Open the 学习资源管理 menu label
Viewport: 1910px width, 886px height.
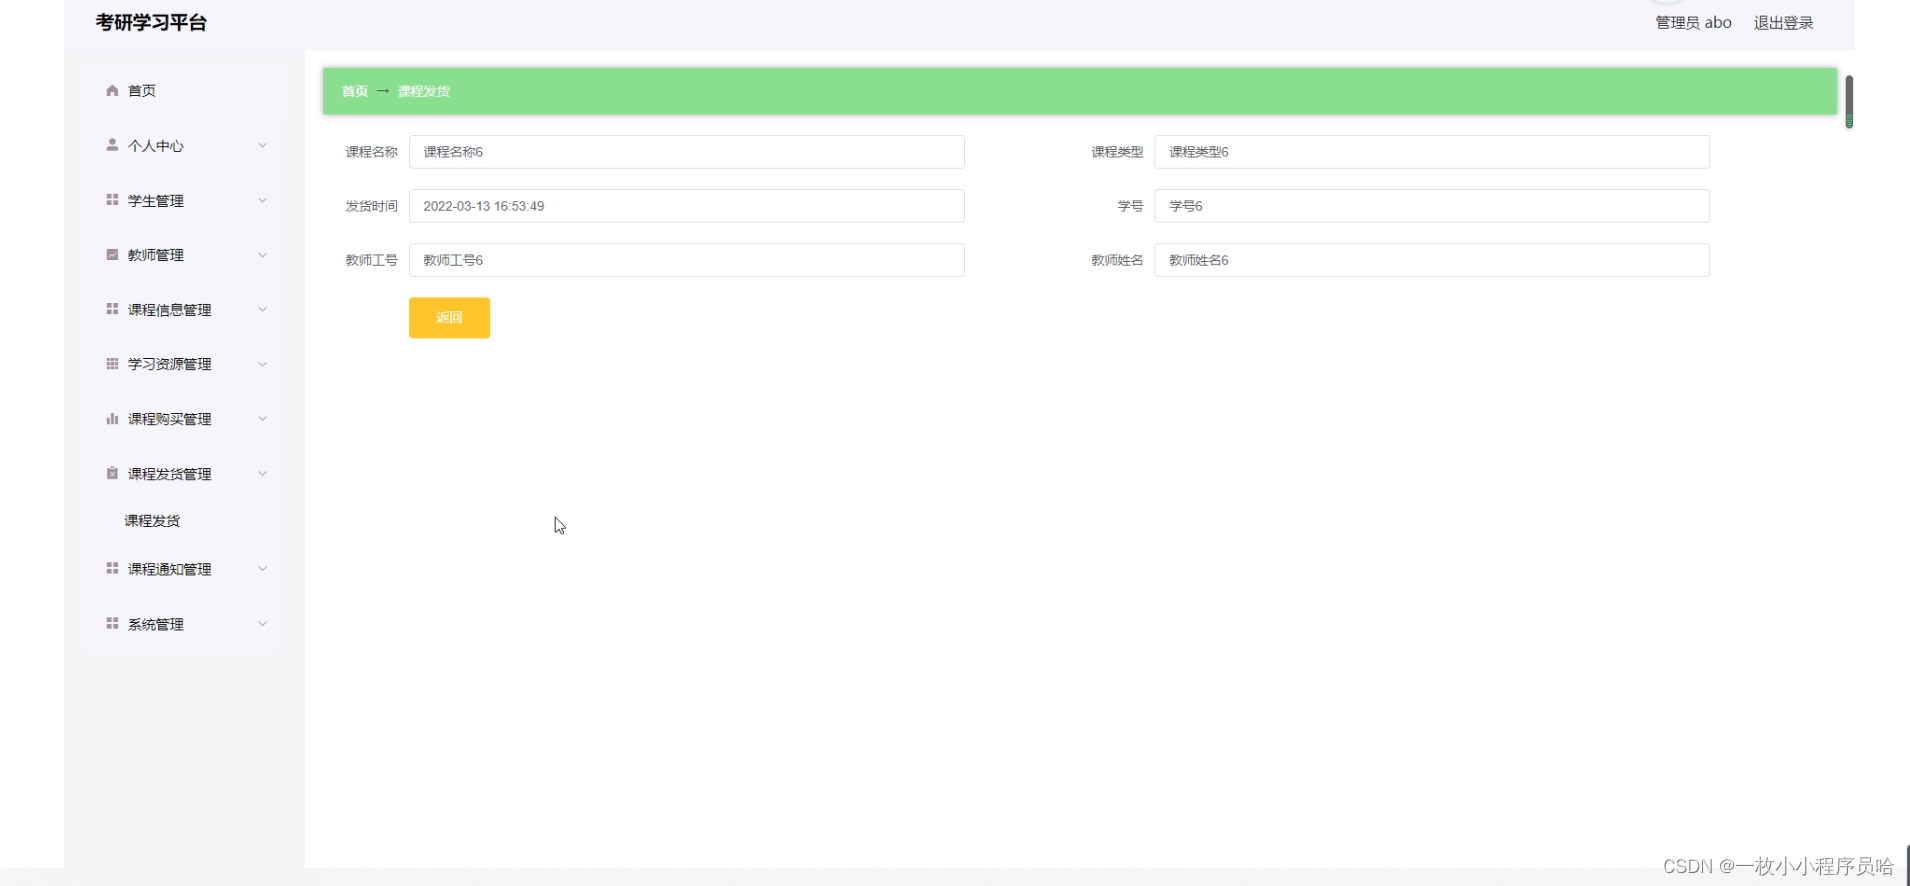point(169,364)
